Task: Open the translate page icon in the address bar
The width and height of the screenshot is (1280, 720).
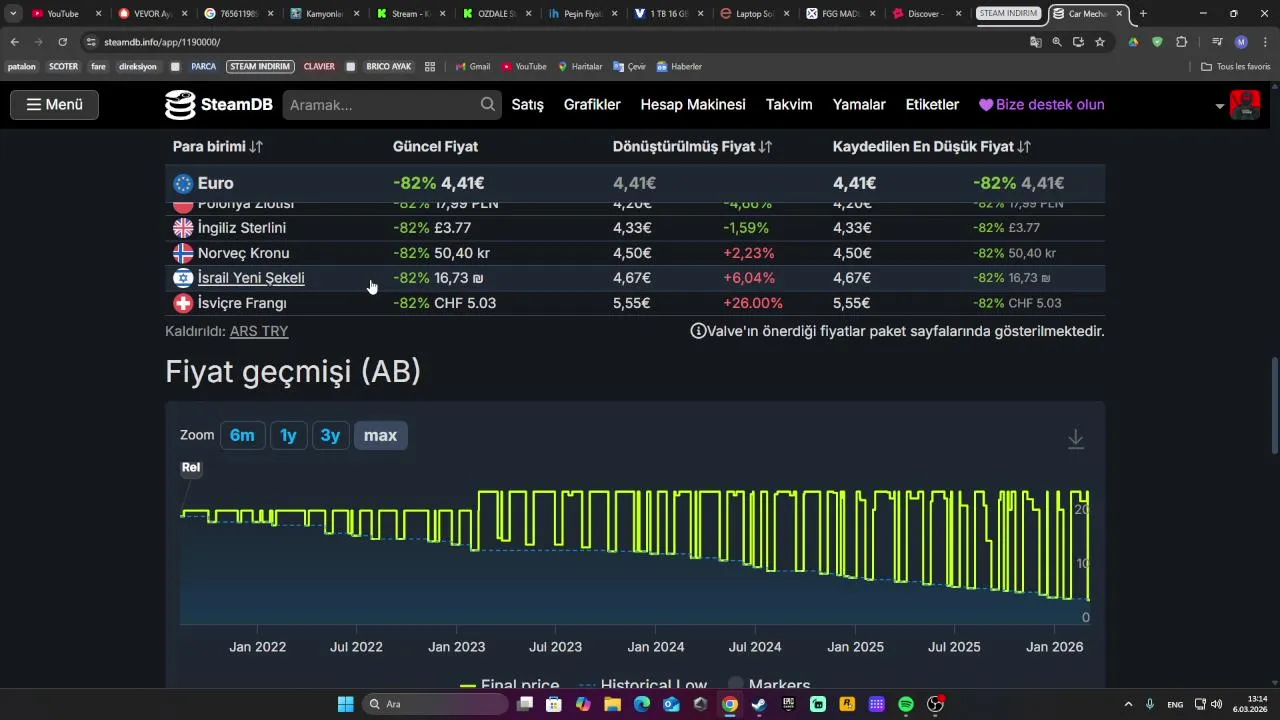Action: point(1036,42)
